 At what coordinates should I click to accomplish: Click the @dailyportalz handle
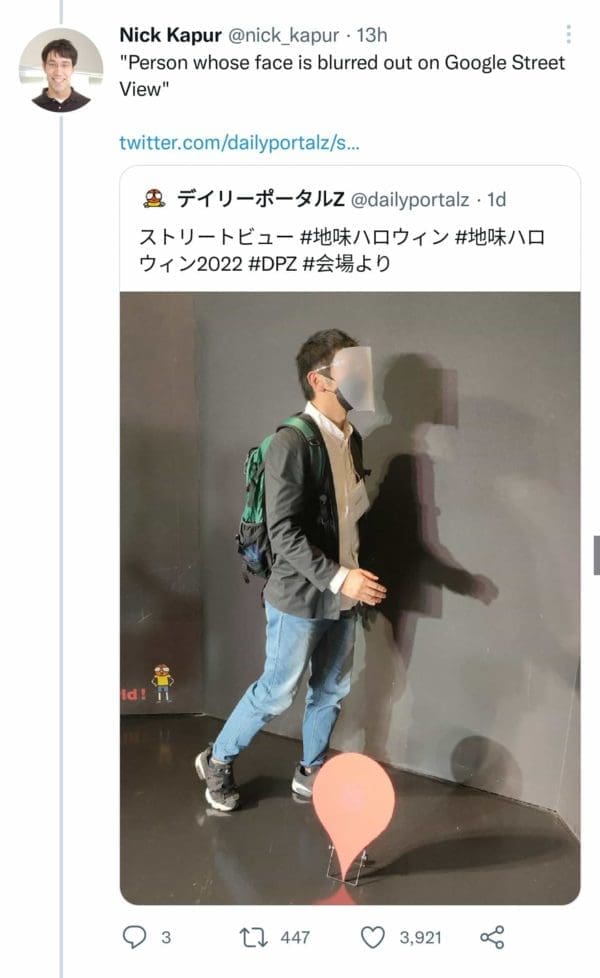[x=410, y=200]
